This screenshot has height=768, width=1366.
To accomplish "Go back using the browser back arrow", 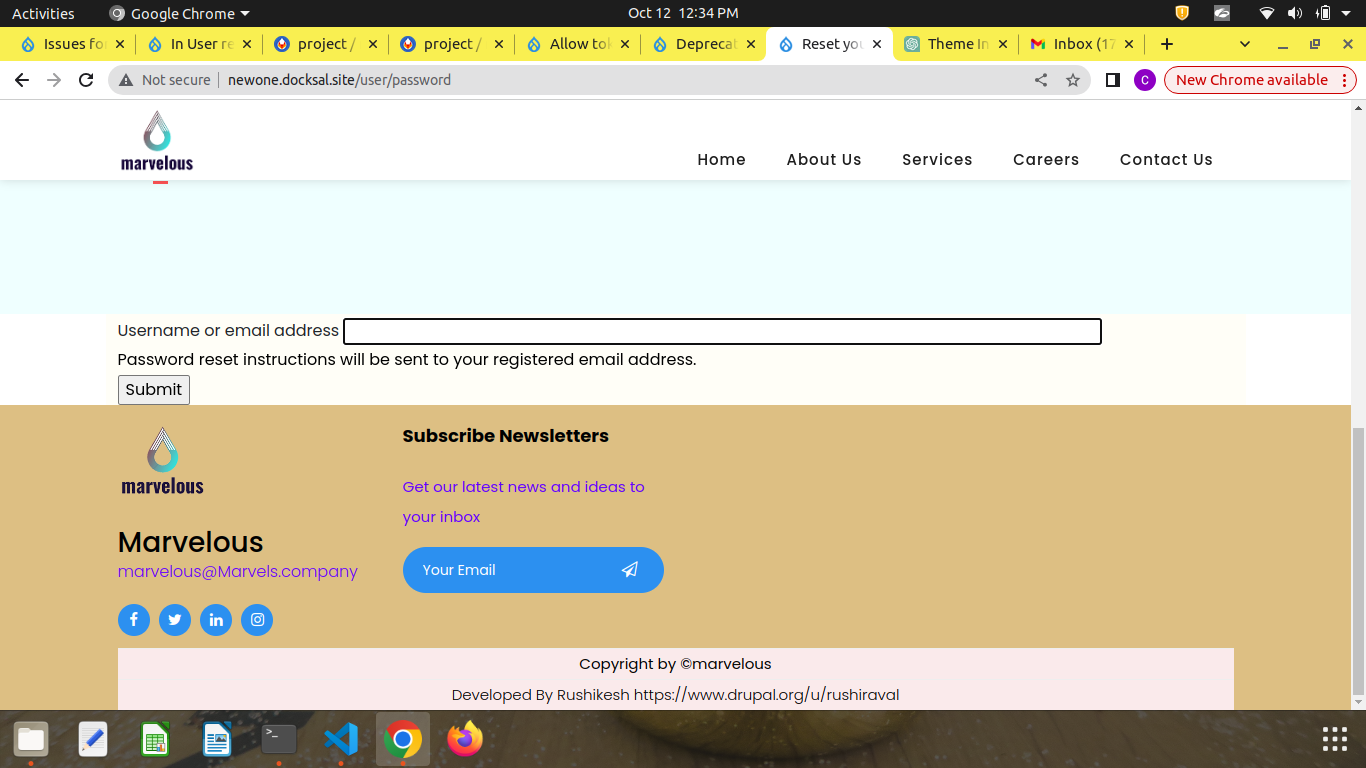I will (x=21, y=80).
